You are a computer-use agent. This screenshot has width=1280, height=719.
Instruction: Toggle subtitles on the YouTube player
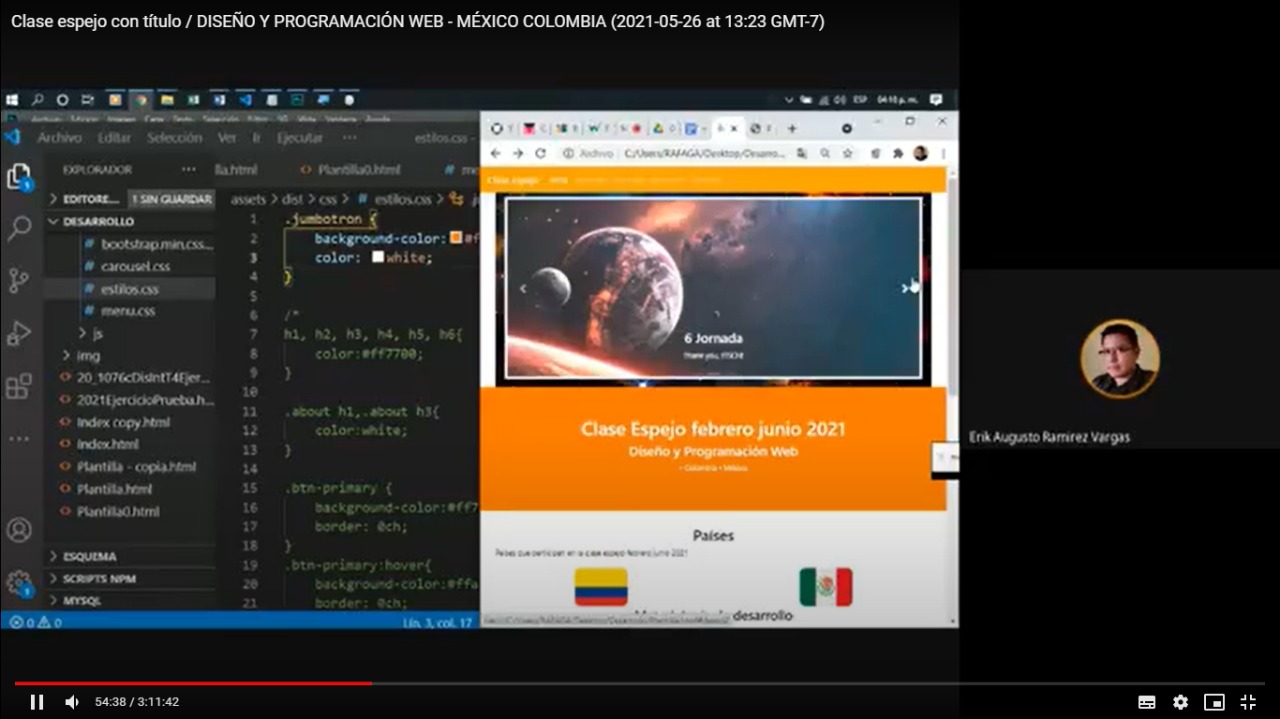pos(1147,702)
